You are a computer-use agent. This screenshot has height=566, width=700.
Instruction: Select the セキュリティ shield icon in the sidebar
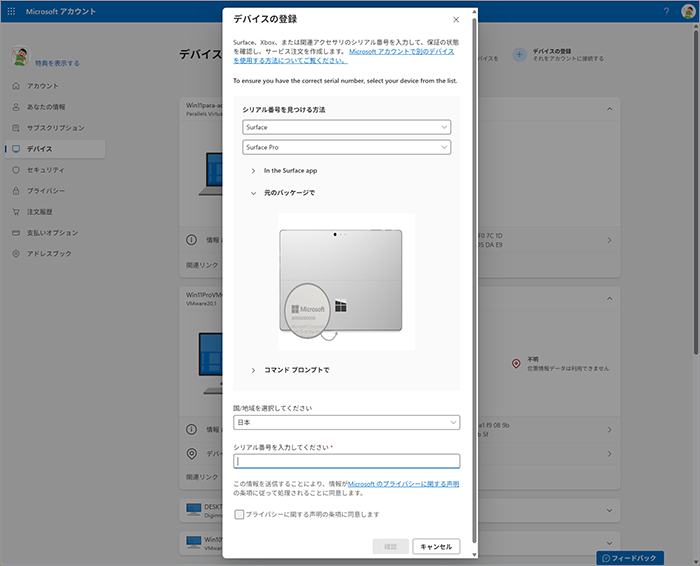point(16,170)
